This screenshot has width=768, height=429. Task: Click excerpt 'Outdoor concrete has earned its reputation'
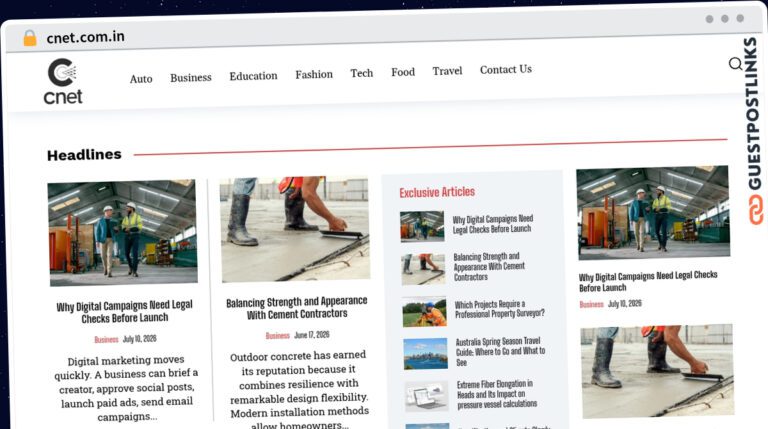299,390
